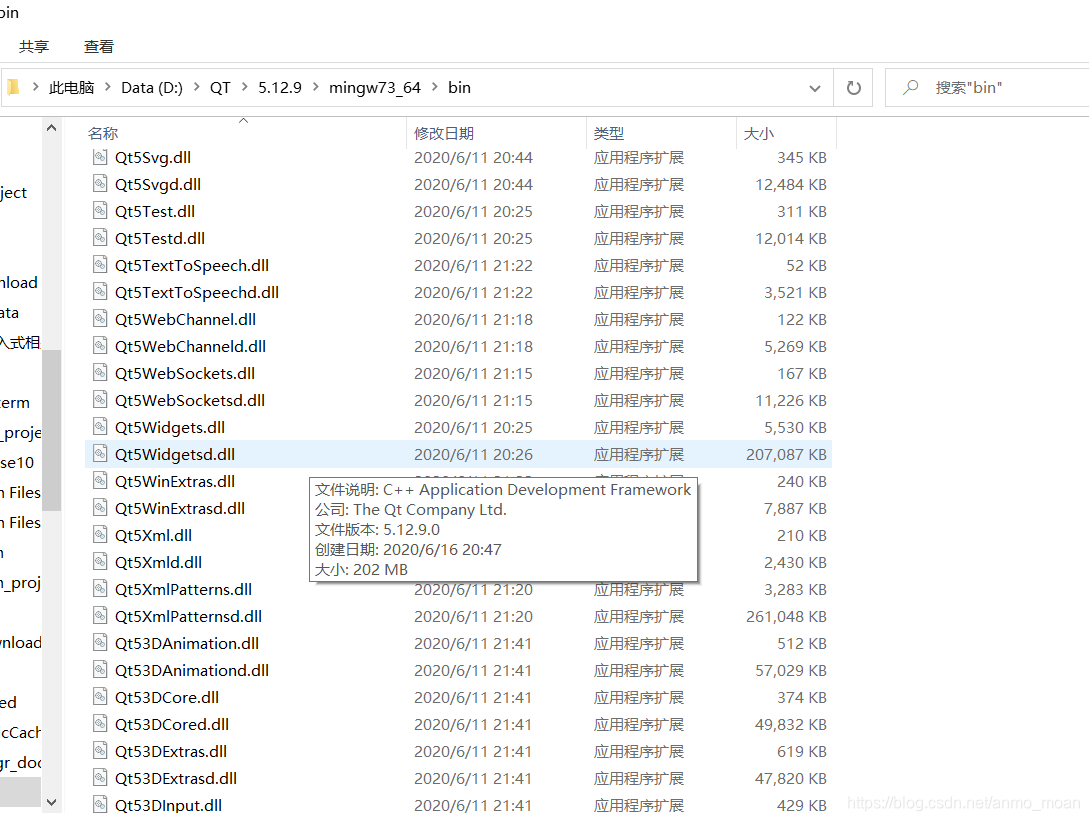
Task: Click the Qt53DExtrasd.dll file icon
Action: (100, 778)
